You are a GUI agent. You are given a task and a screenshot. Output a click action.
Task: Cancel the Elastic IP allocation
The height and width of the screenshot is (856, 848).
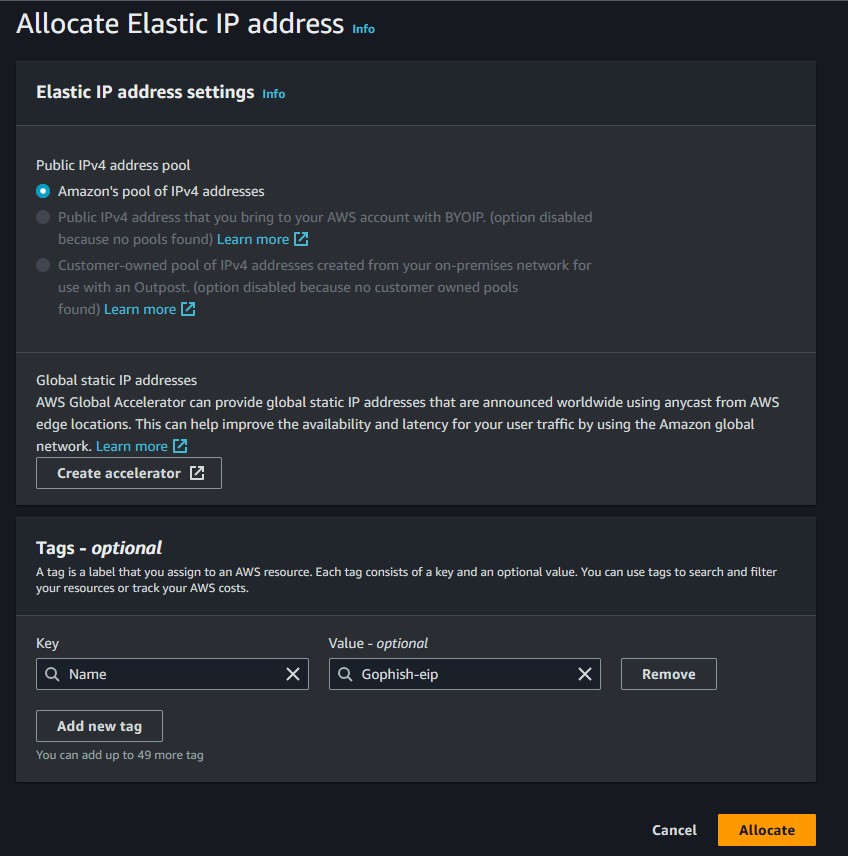tap(674, 830)
